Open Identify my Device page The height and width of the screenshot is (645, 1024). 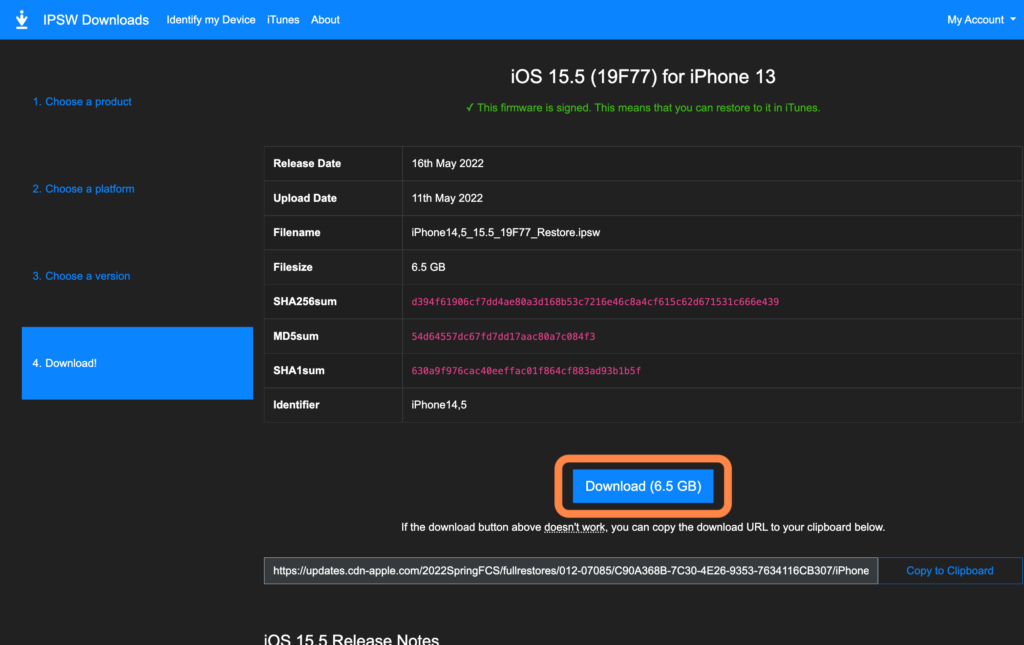(x=211, y=20)
